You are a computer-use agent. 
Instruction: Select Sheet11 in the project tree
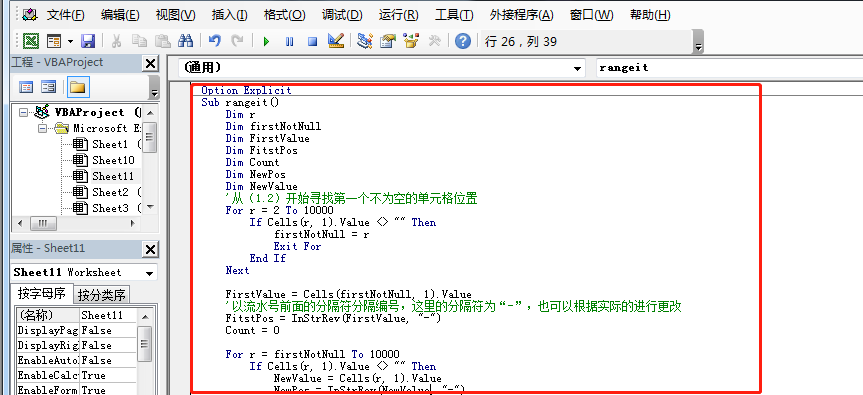tap(113, 177)
